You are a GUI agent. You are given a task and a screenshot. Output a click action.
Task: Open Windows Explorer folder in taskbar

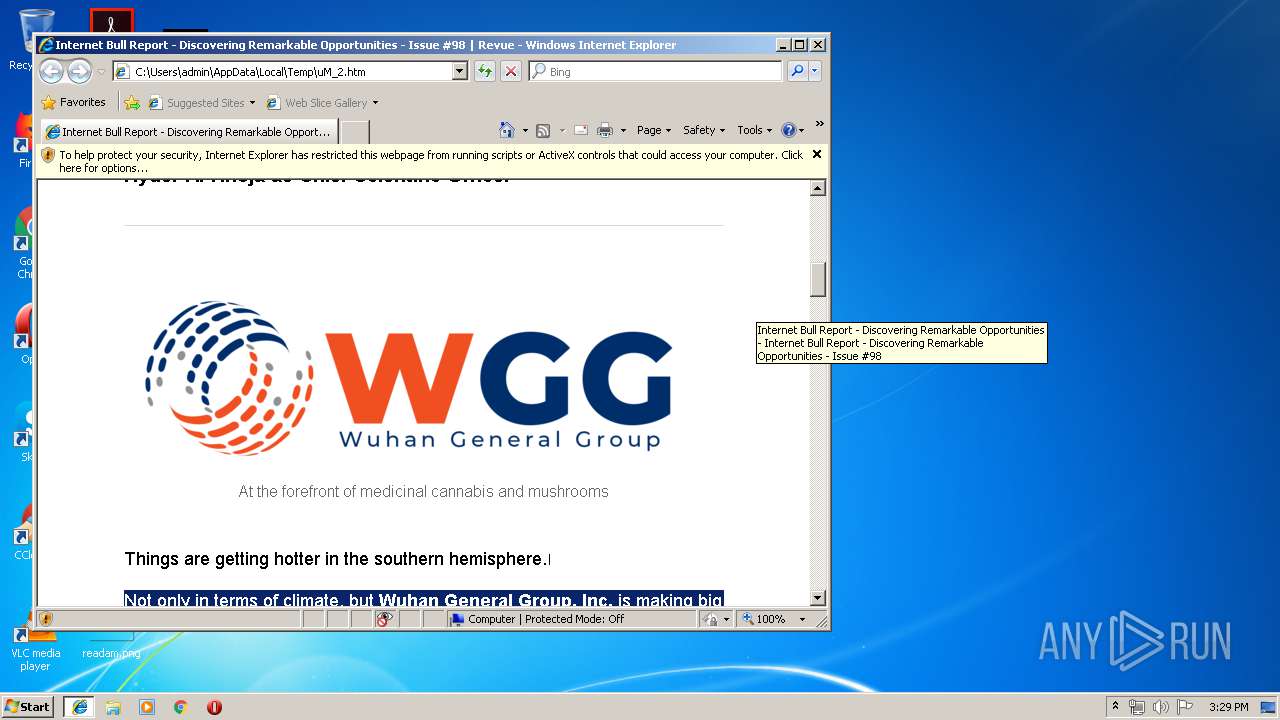click(113, 707)
